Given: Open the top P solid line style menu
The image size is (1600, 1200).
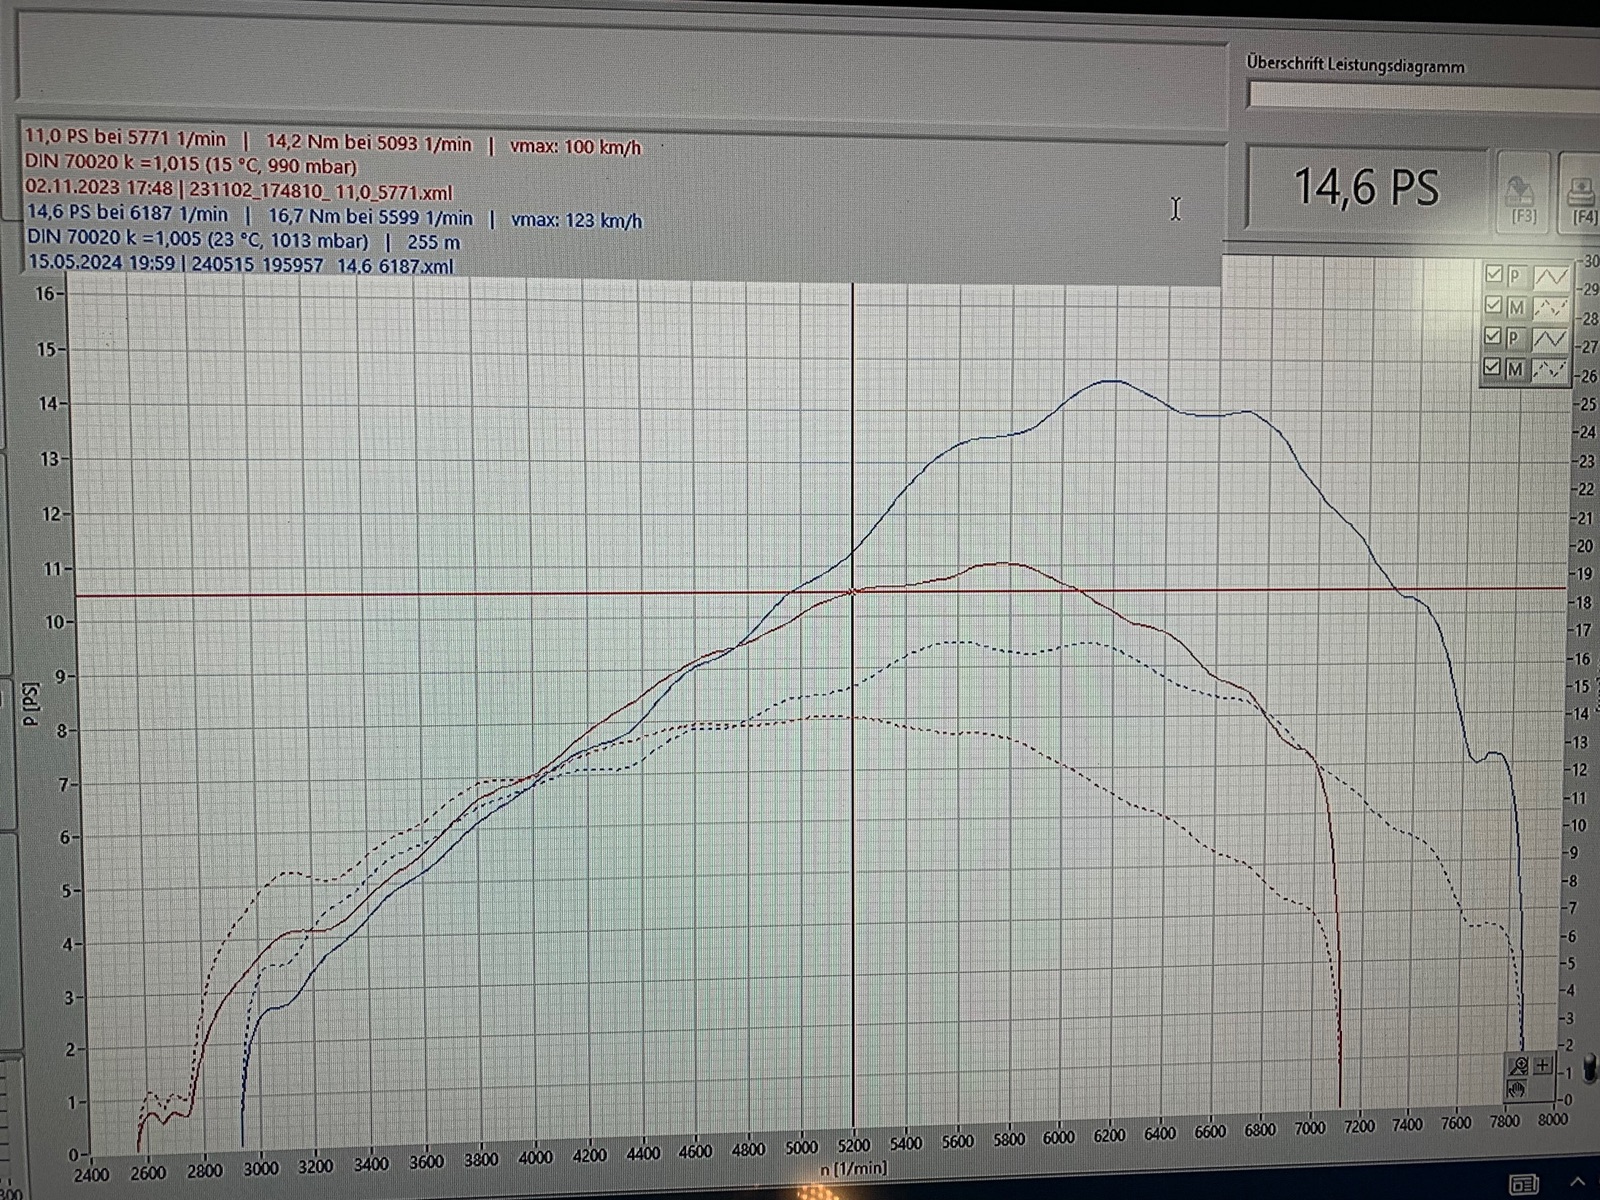Looking at the screenshot, I should (1550, 277).
